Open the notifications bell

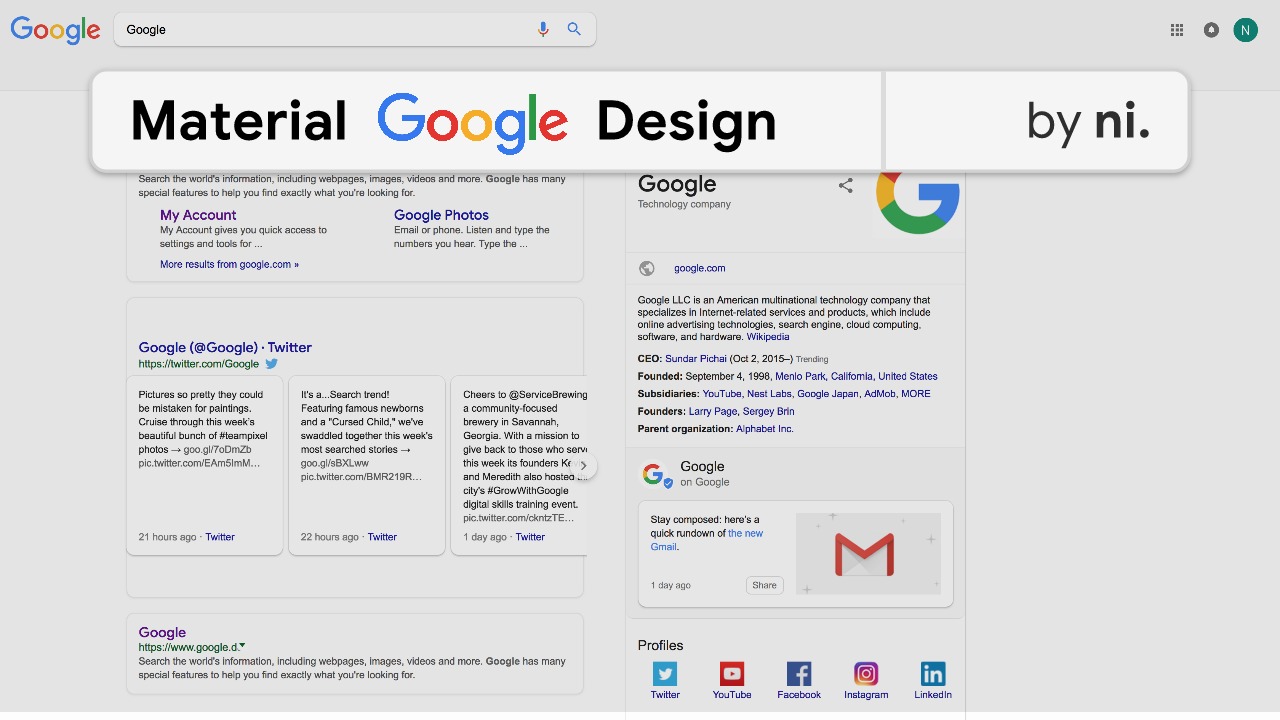point(1211,30)
